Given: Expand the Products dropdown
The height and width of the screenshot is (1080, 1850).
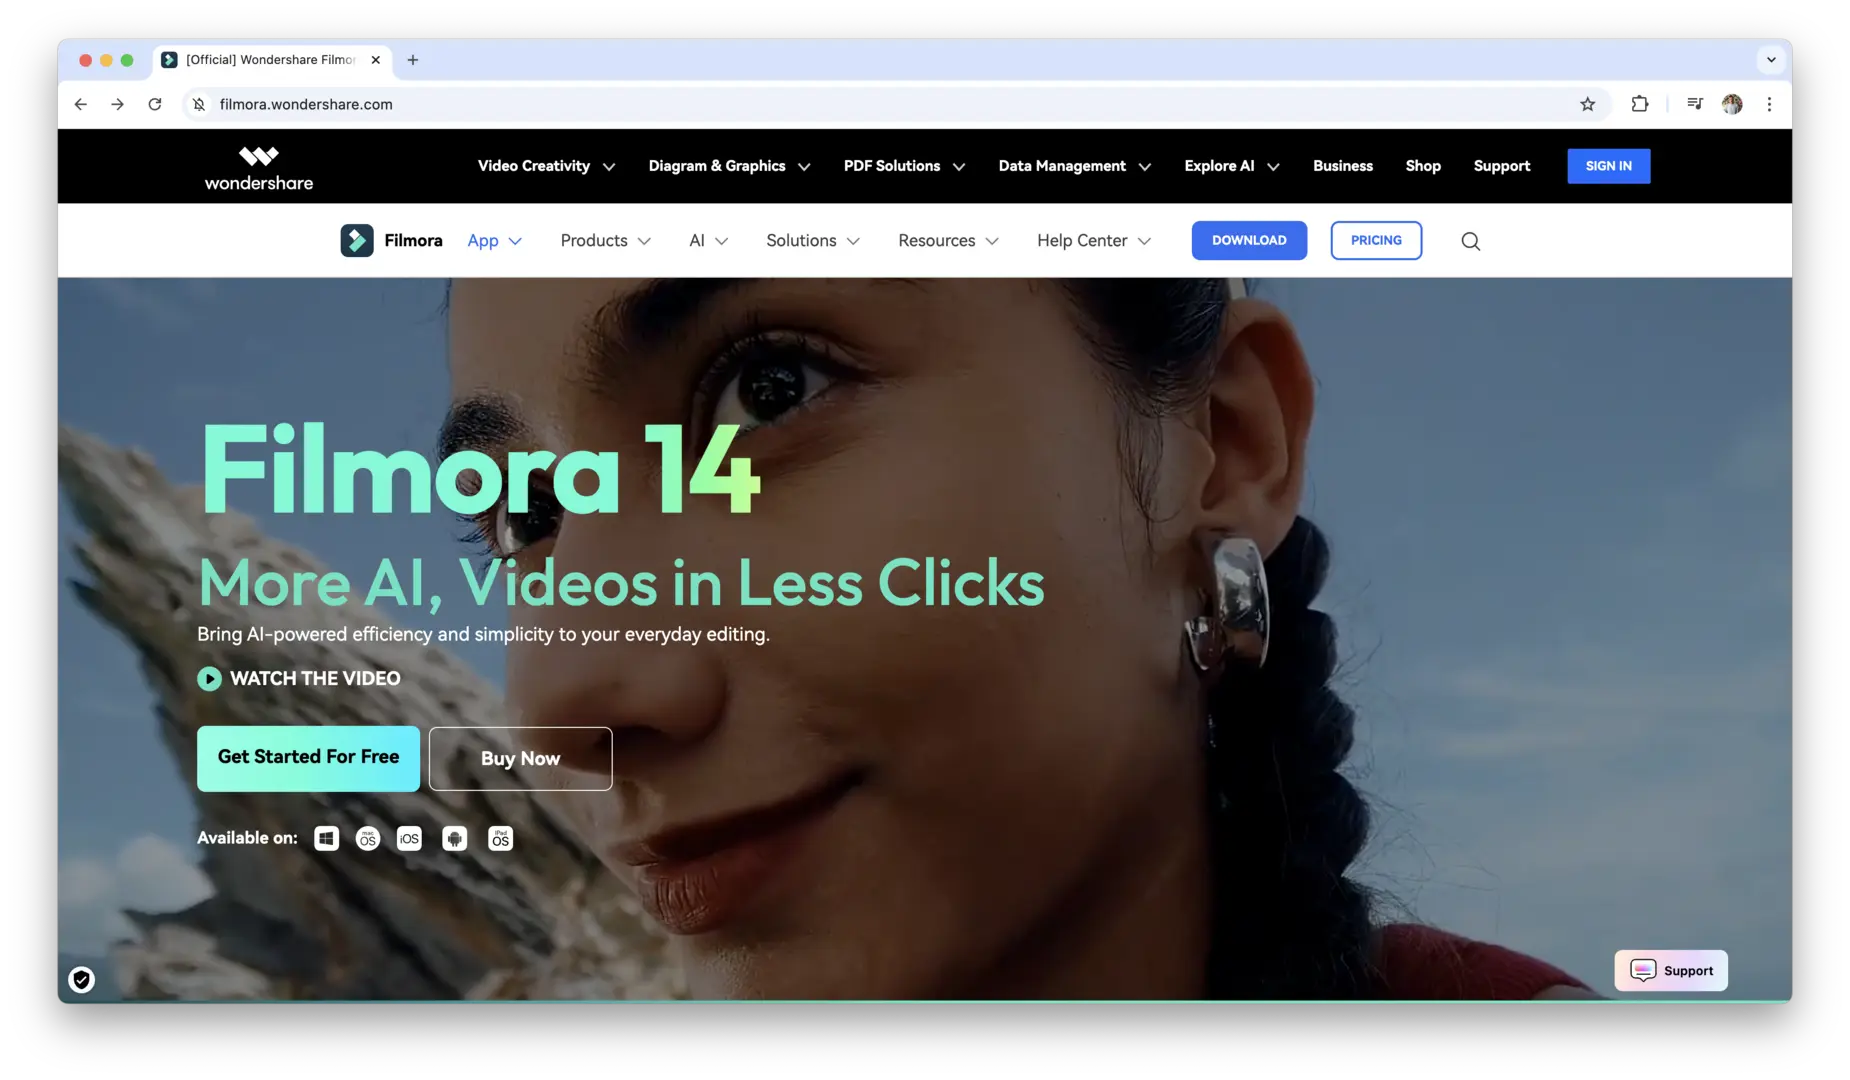Looking at the screenshot, I should (605, 241).
